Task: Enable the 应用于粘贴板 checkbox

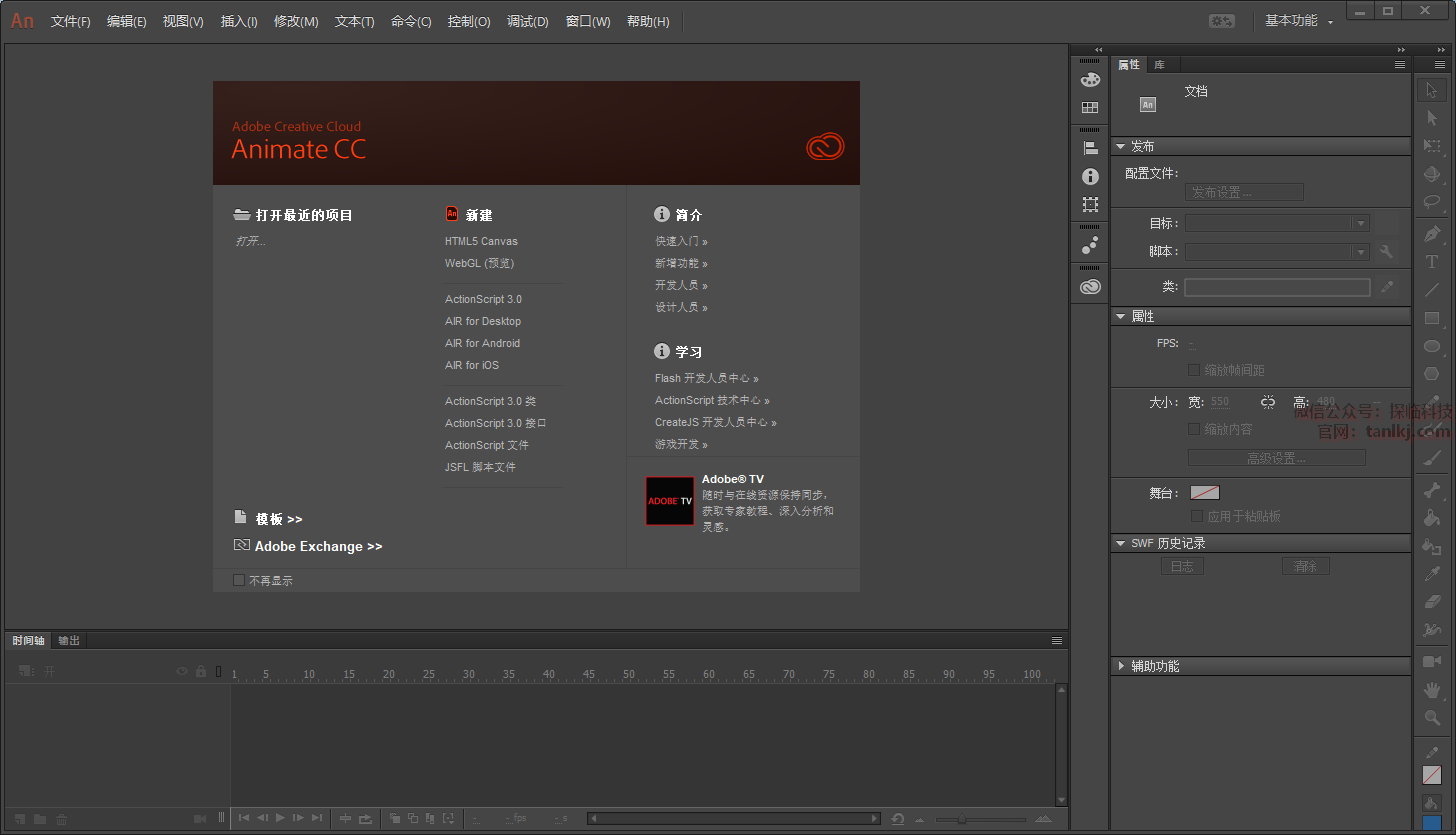Action: 1197,516
